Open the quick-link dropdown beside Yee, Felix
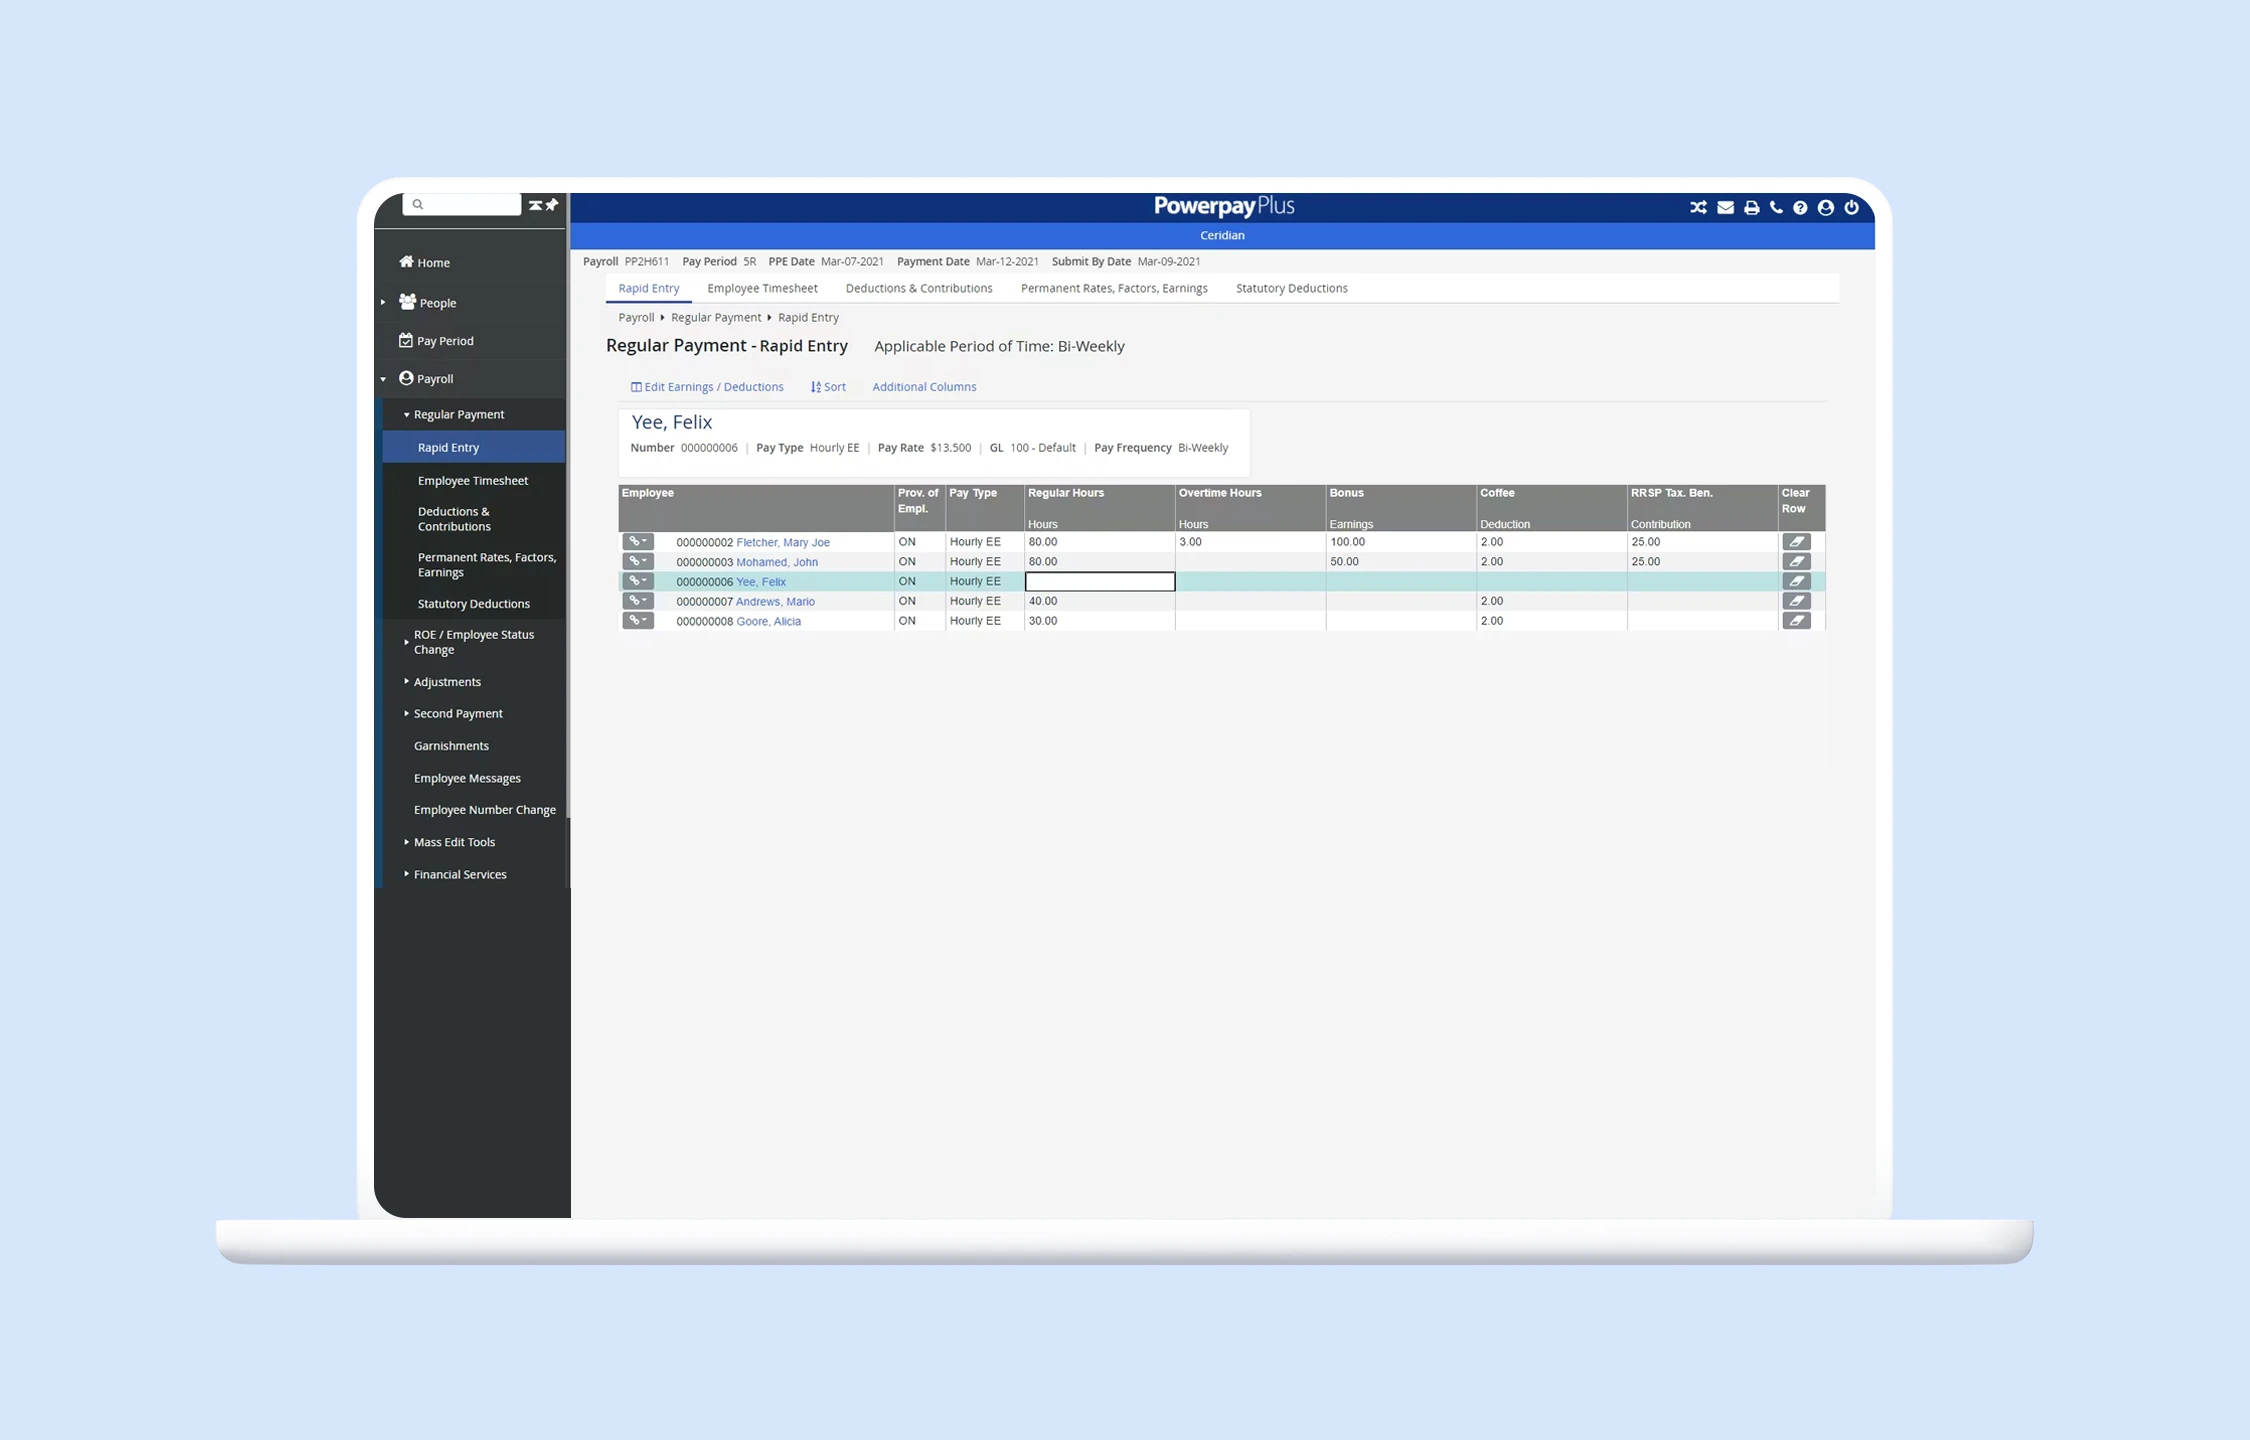Screen dimensions: 2250x1440 tap(638, 581)
